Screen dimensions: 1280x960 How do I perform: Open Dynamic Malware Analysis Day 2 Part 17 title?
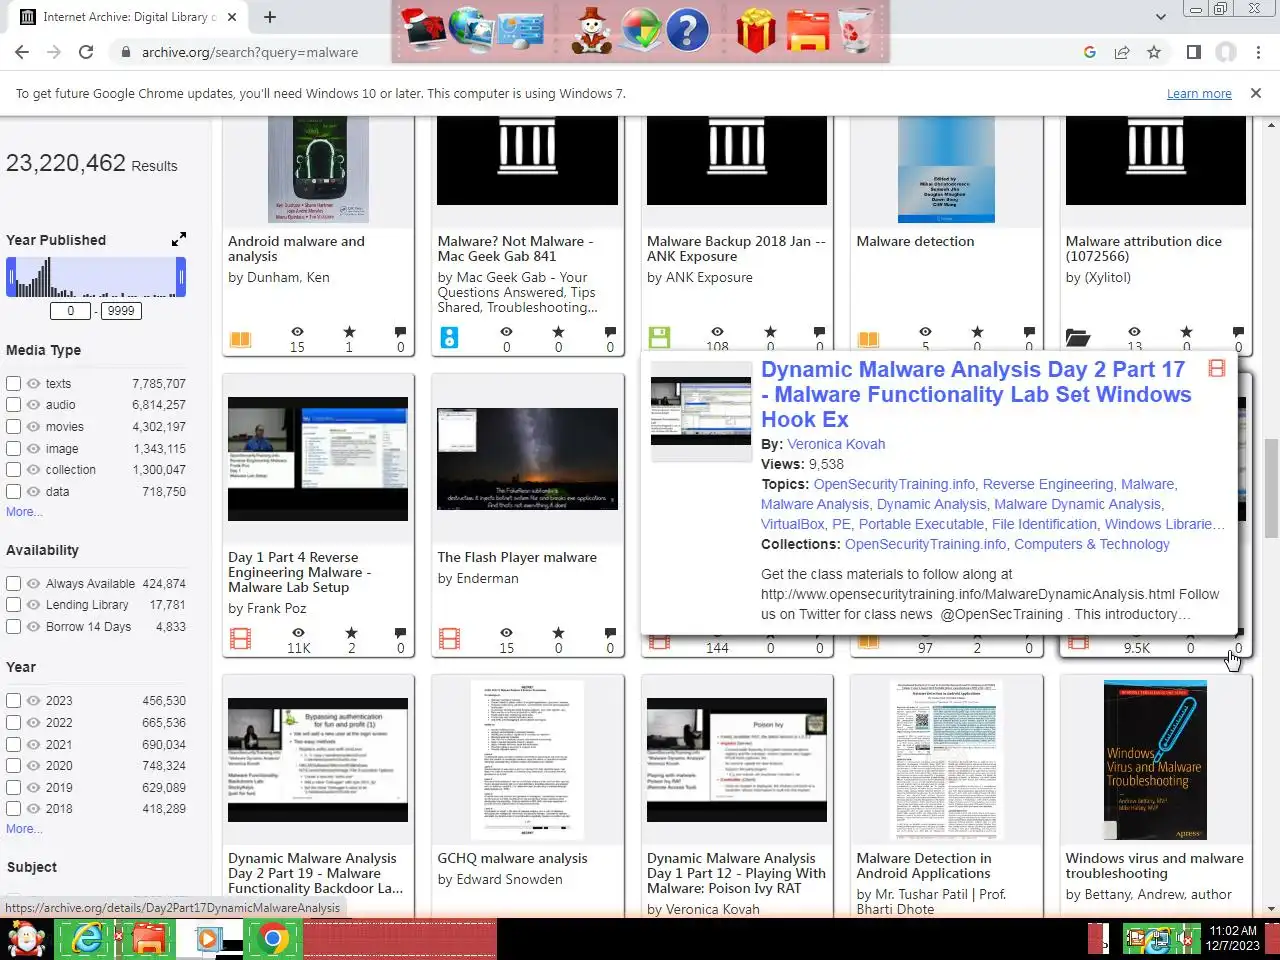click(976, 394)
